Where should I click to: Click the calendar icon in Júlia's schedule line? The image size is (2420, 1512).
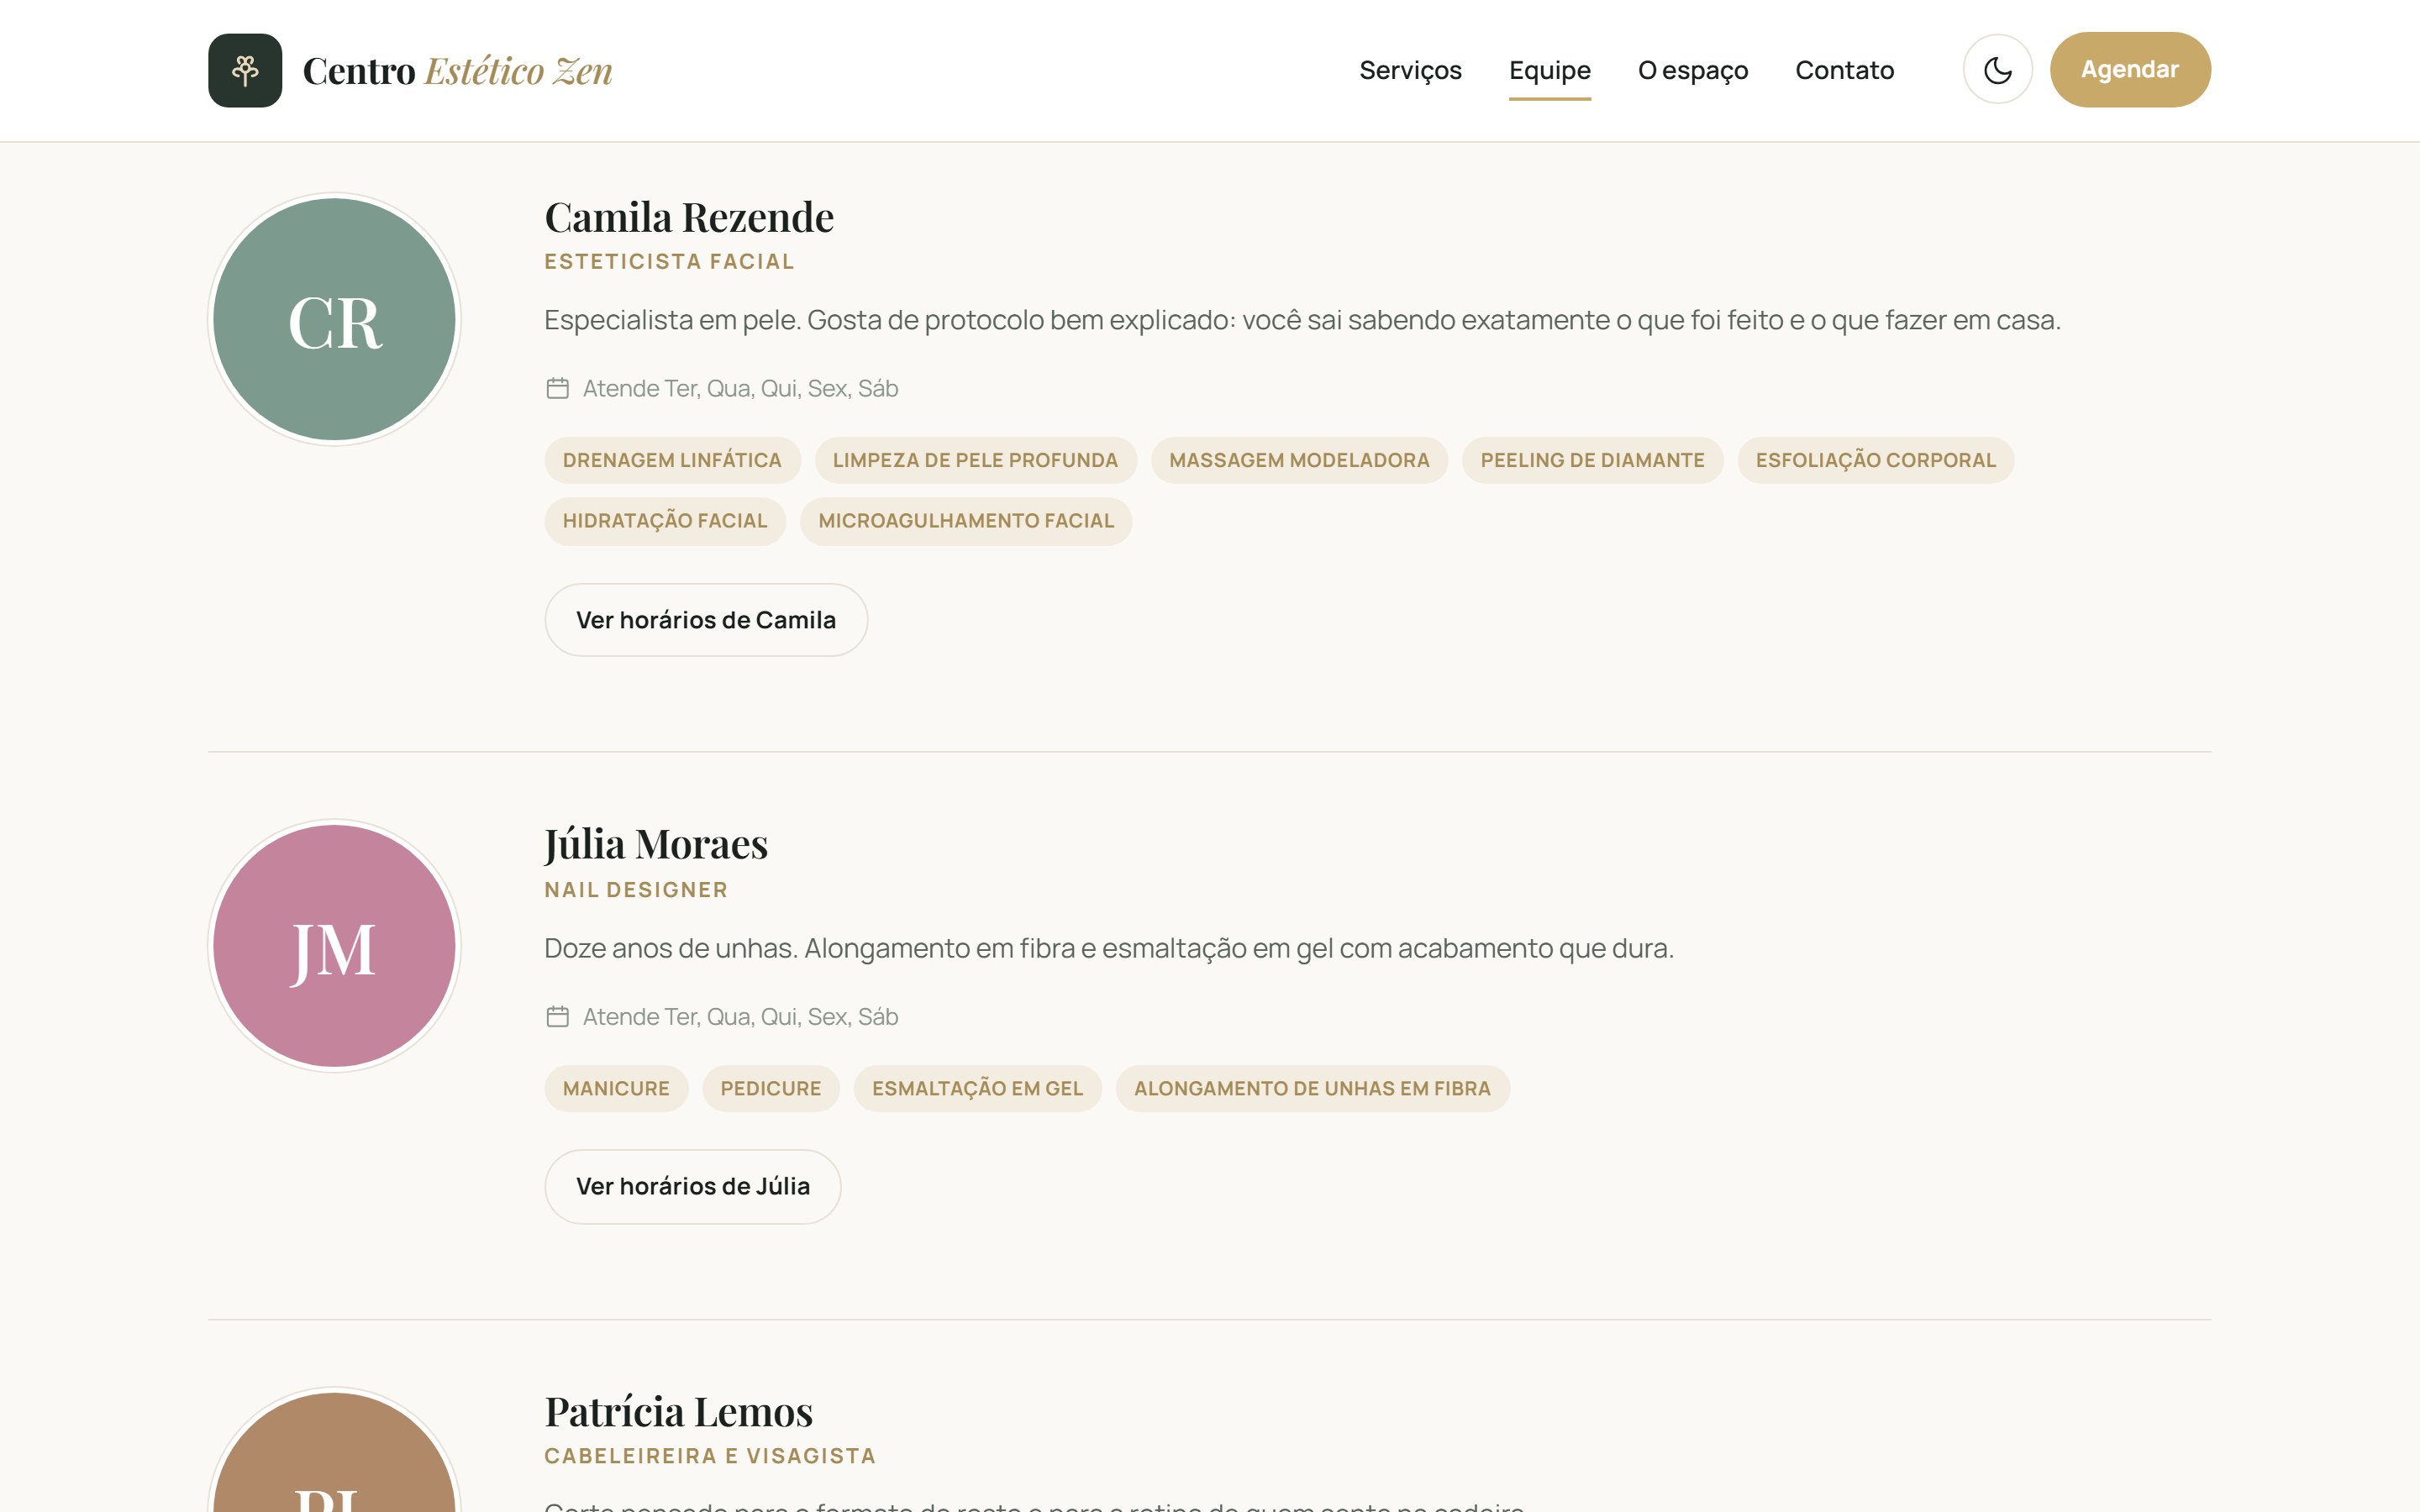tap(558, 1016)
